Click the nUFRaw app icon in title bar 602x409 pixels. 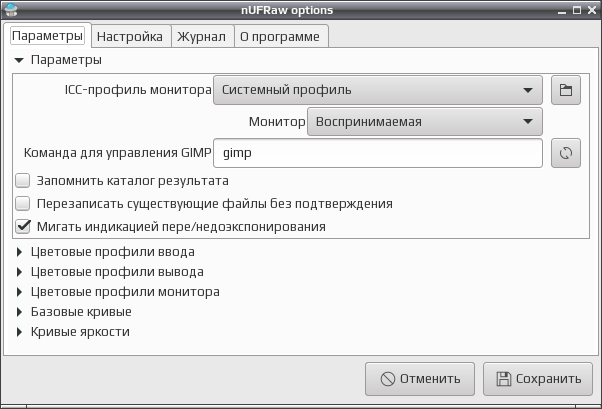pos(12,10)
